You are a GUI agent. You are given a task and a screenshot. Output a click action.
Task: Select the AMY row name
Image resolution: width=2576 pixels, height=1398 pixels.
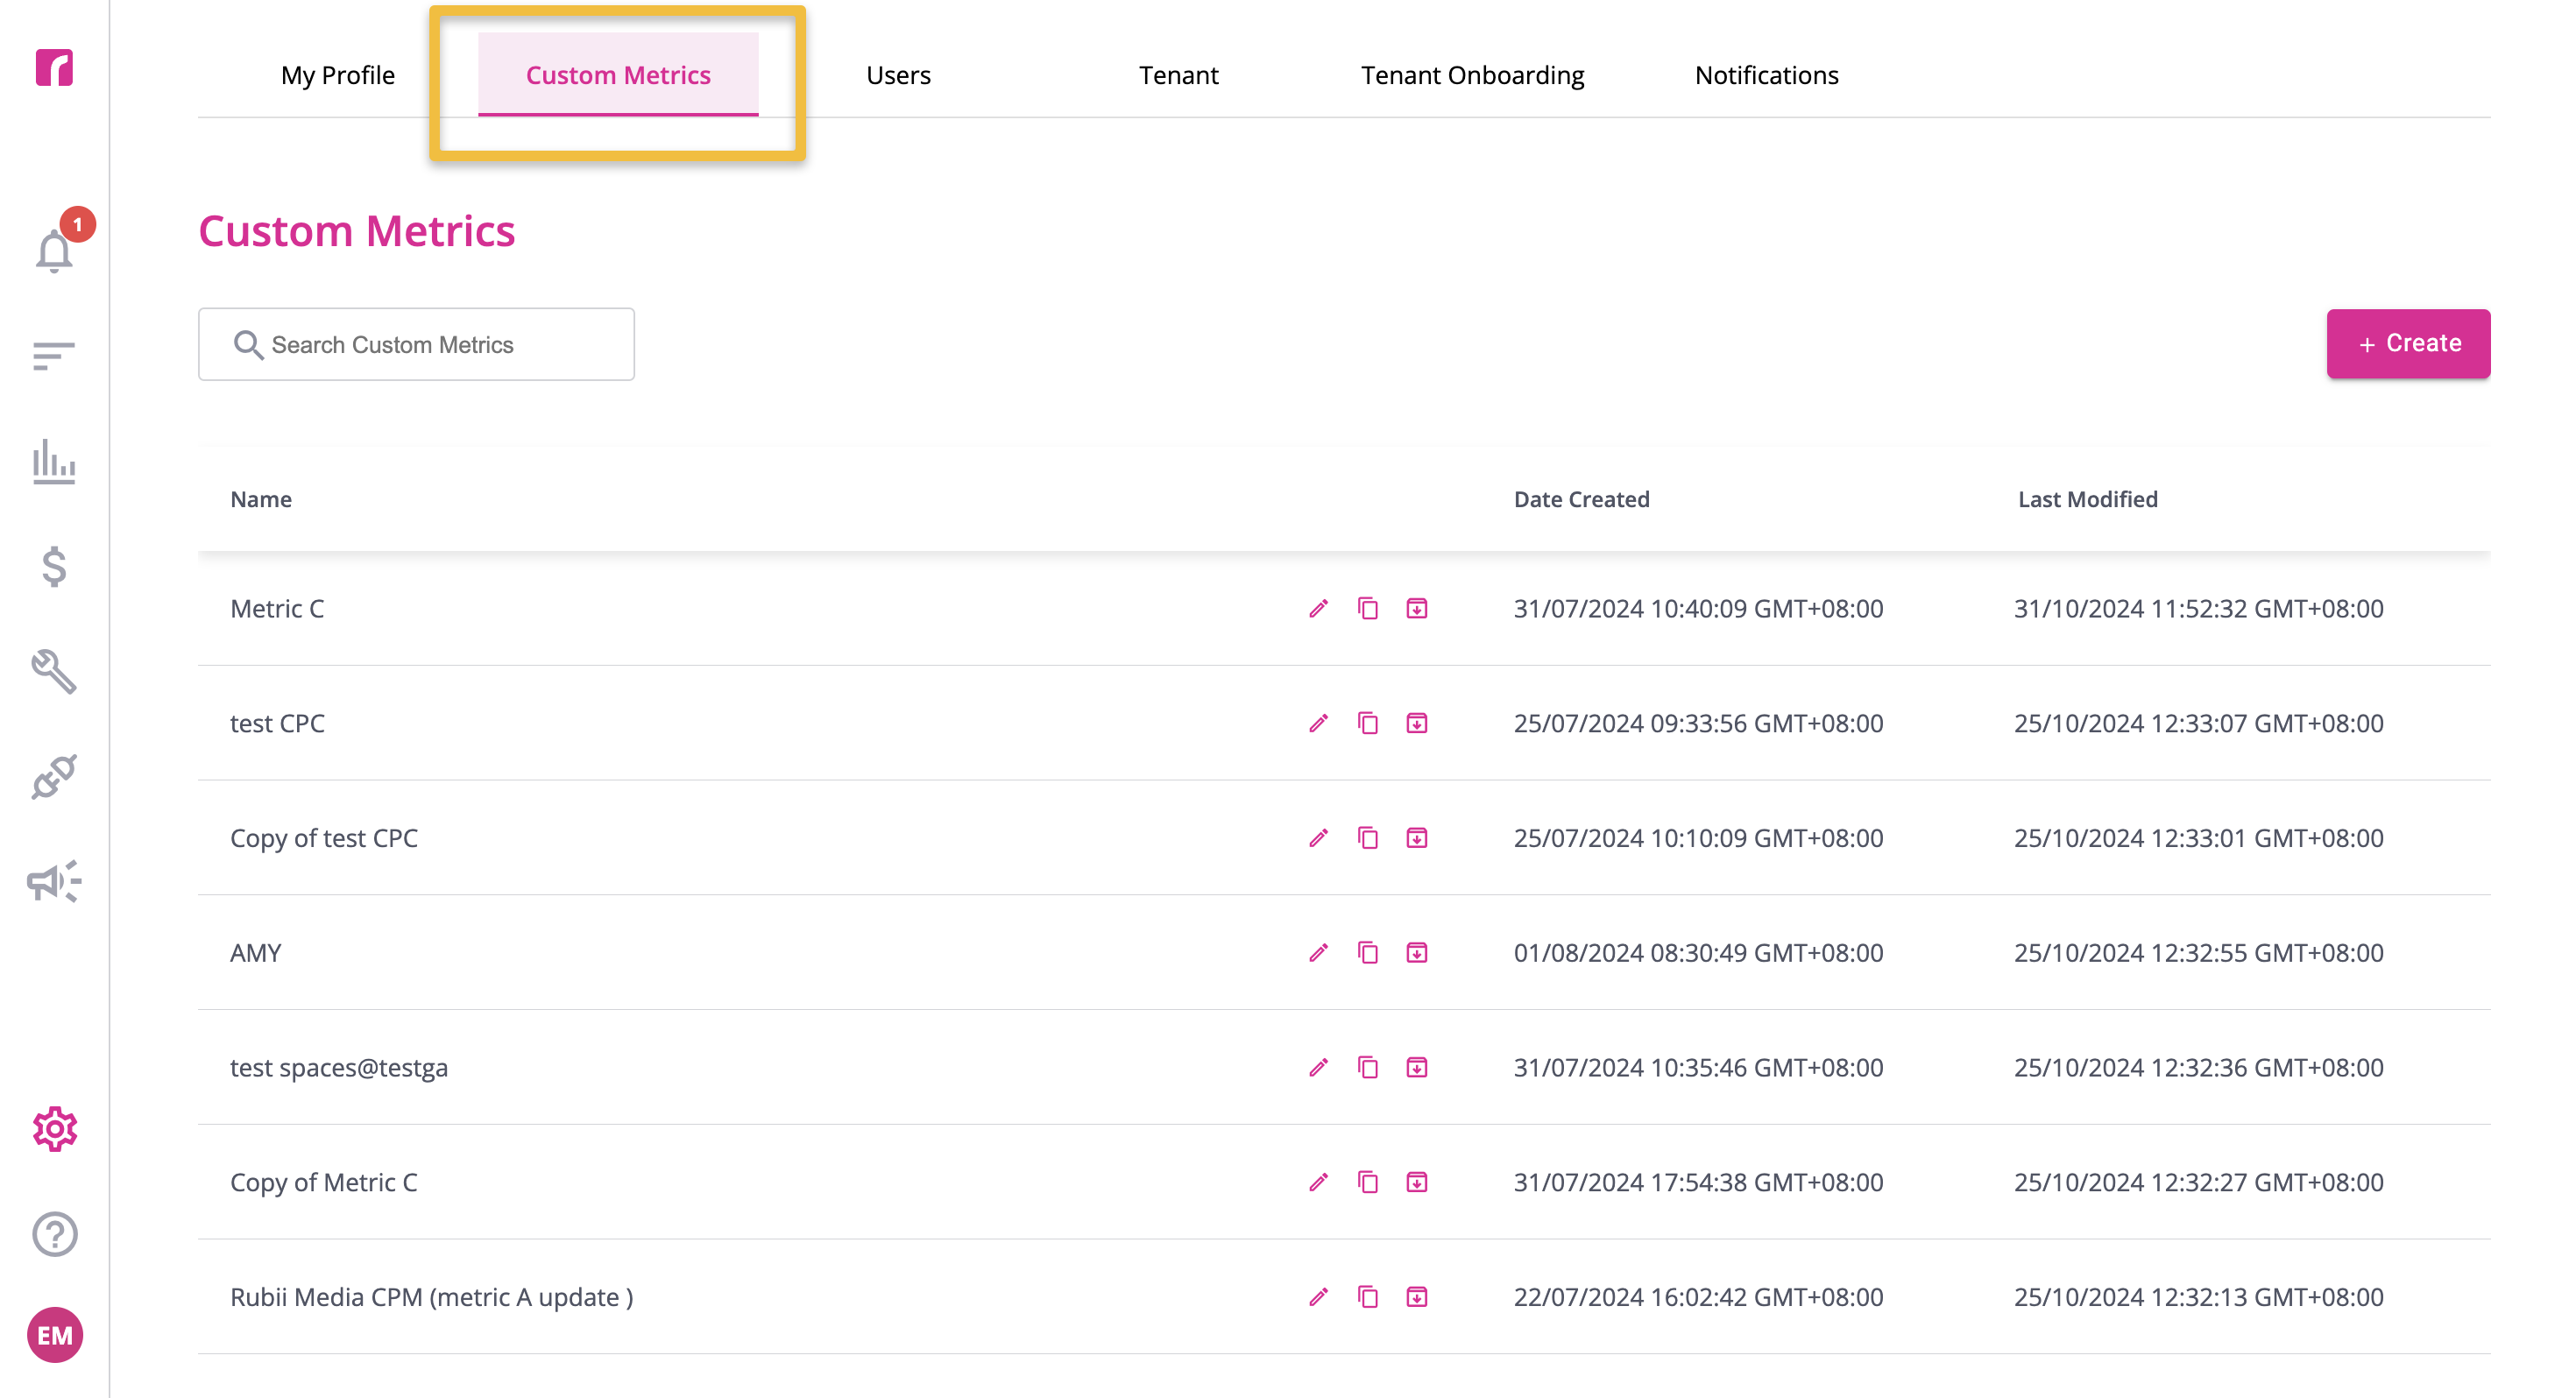tap(255, 953)
